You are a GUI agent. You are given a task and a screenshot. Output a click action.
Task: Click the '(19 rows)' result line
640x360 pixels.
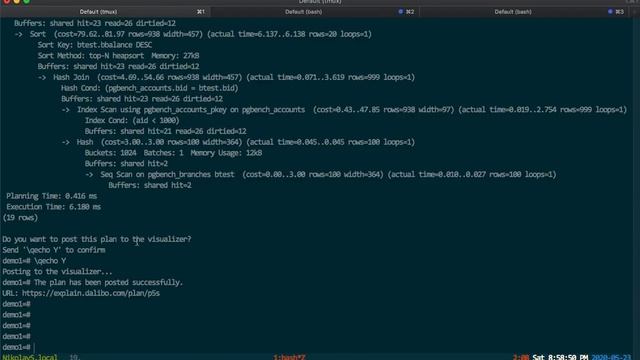pos(20,218)
